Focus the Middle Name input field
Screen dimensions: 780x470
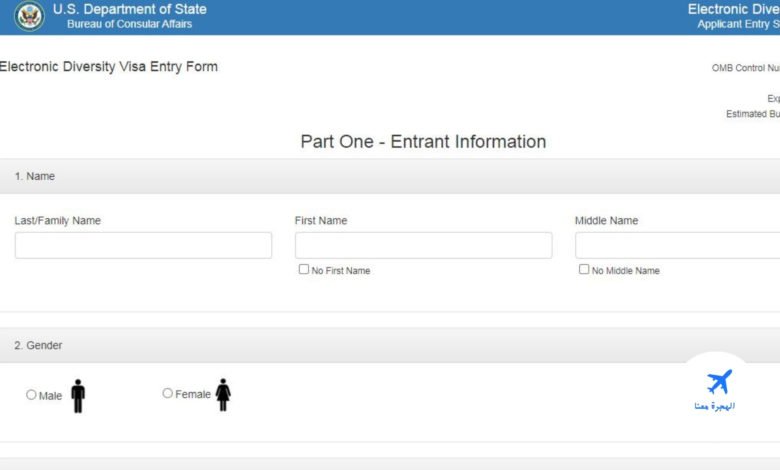click(678, 245)
